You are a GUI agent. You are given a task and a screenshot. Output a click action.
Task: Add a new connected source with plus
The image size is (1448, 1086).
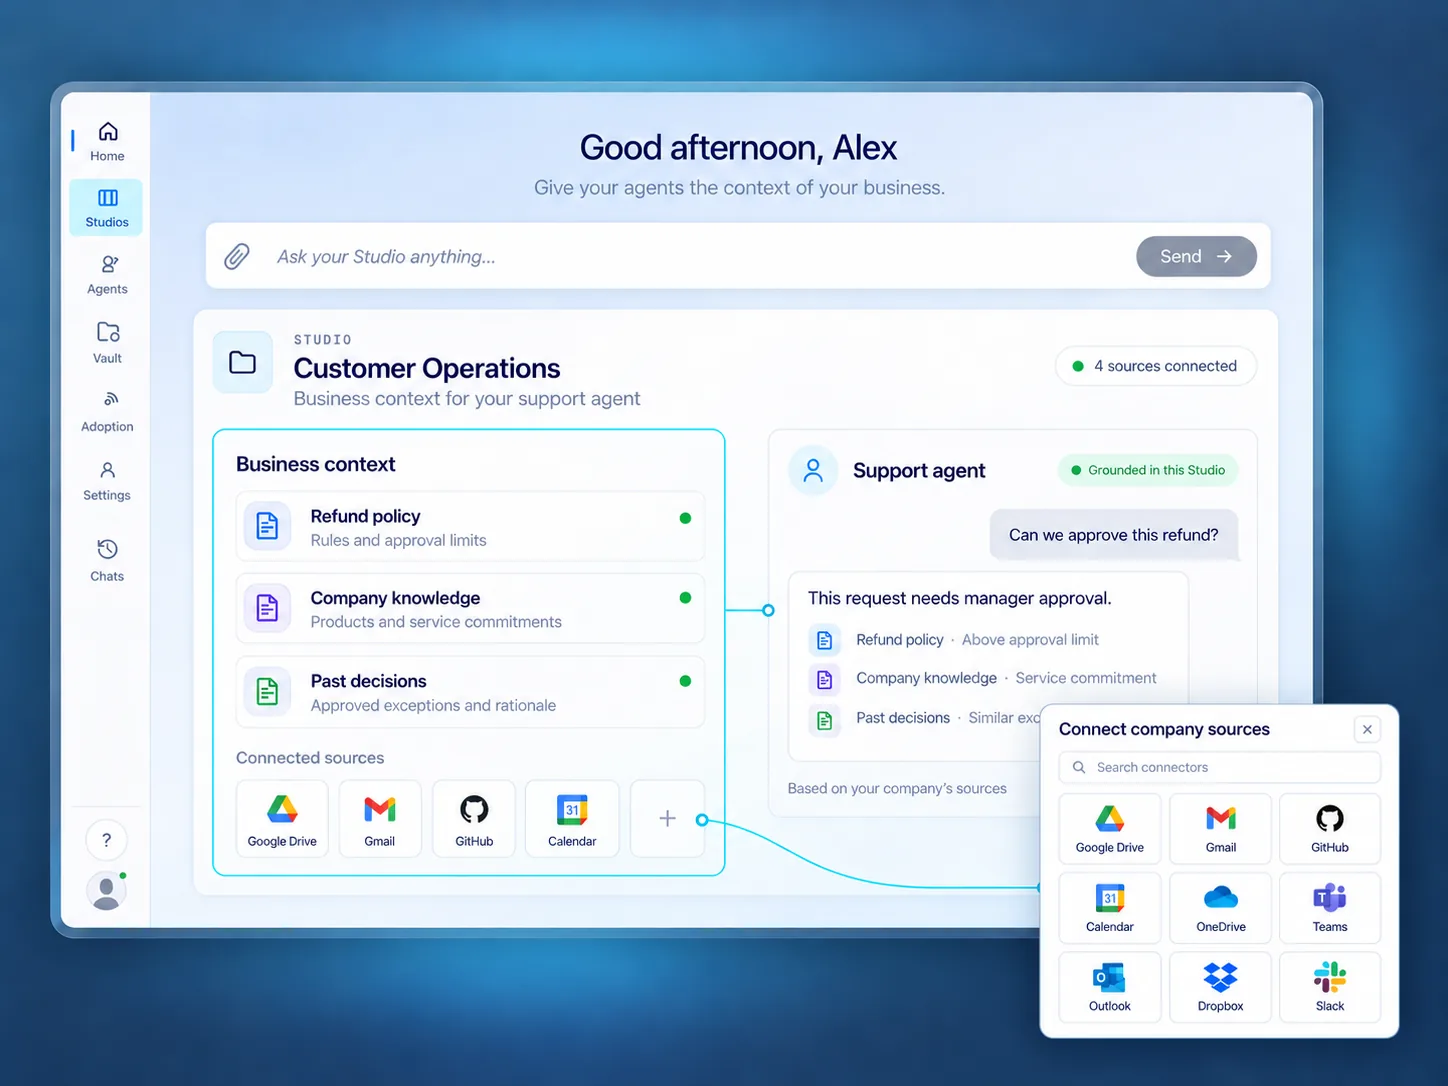pyautogui.click(x=667, y=819)
